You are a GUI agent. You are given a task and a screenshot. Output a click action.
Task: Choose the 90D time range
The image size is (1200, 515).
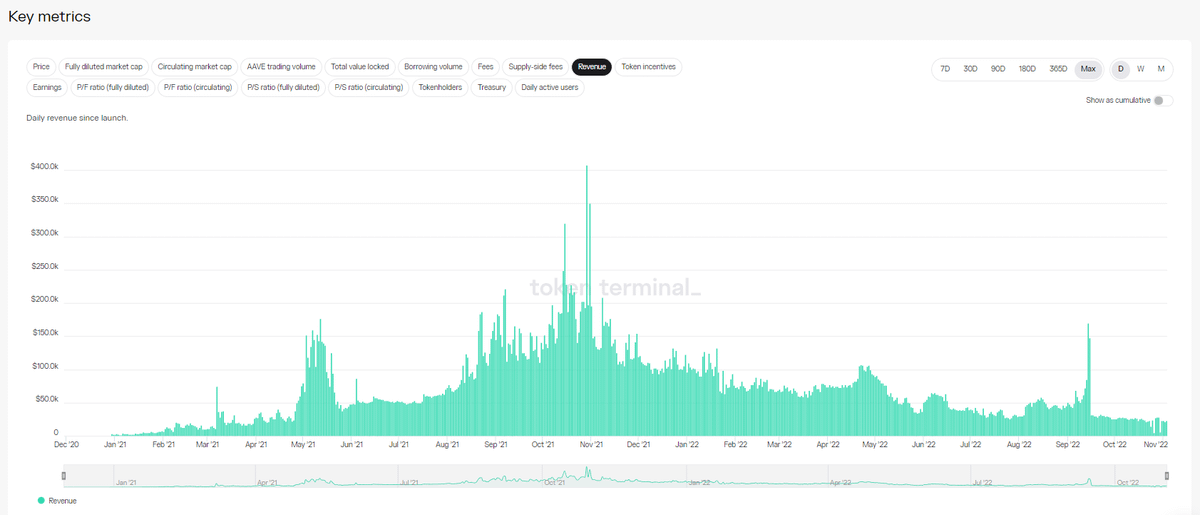coord(998,69)
